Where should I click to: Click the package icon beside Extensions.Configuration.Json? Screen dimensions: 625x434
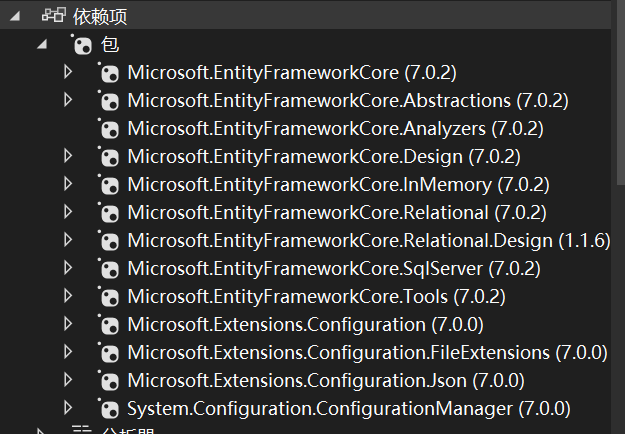click(109, 381)
